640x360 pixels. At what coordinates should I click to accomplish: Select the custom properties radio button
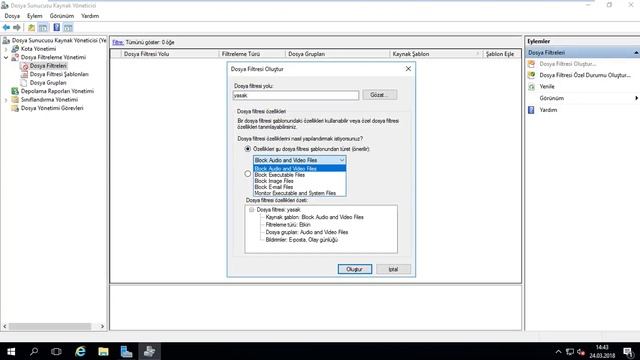point(248,174)
